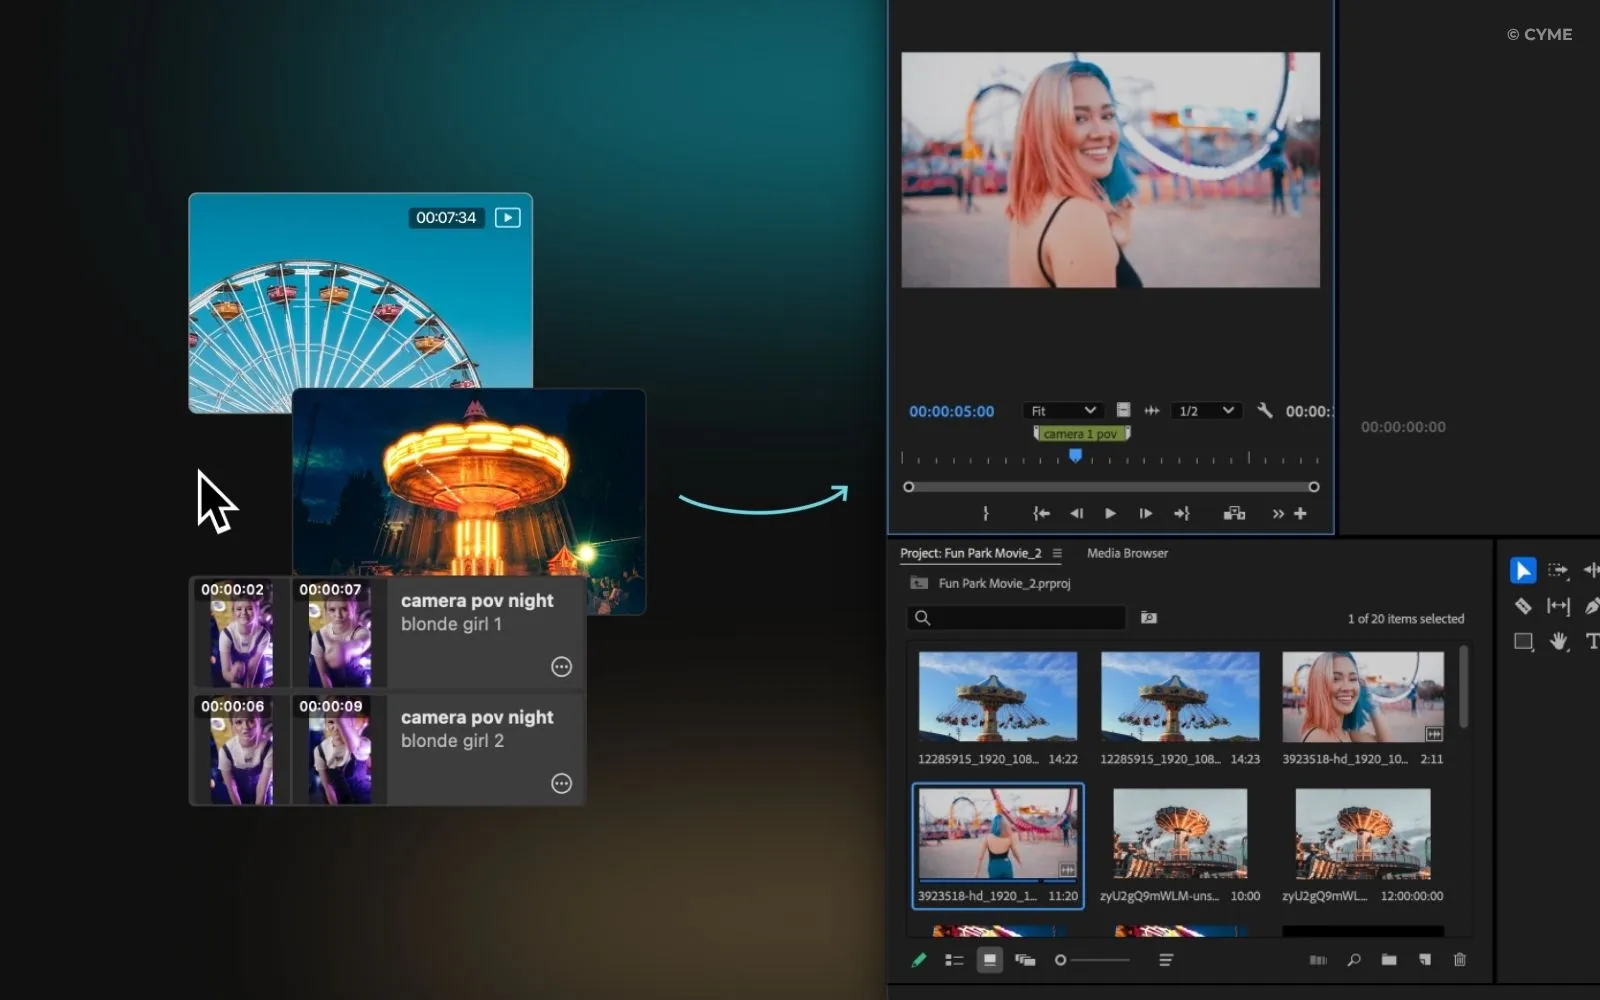Open options for blonde girl 2 row

tap(562, 784)
